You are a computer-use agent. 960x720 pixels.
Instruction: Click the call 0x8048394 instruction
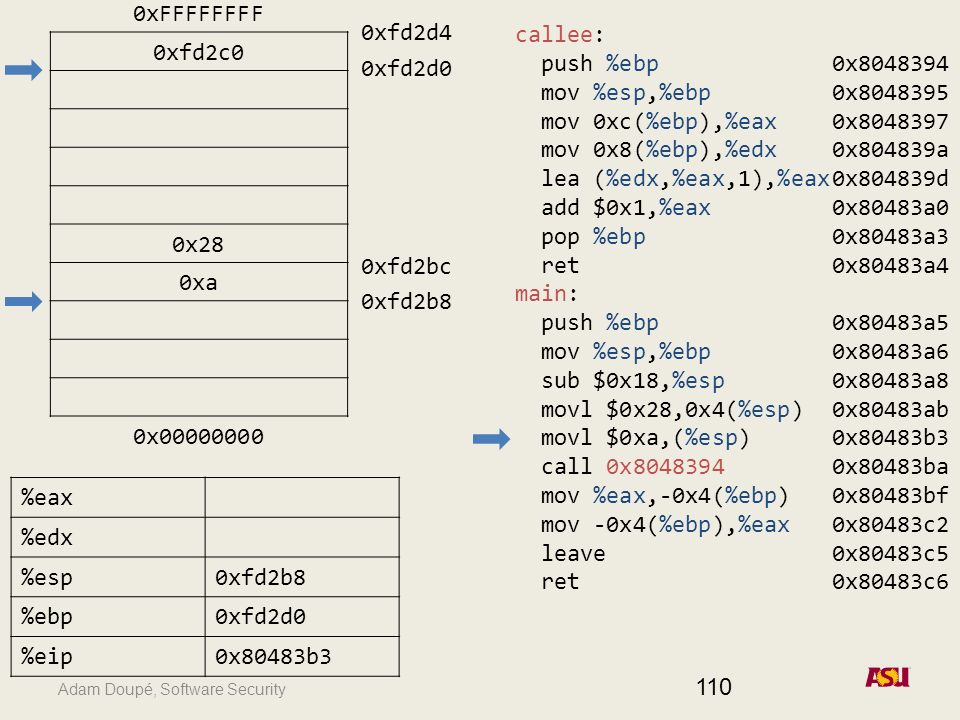pos(632,467)
